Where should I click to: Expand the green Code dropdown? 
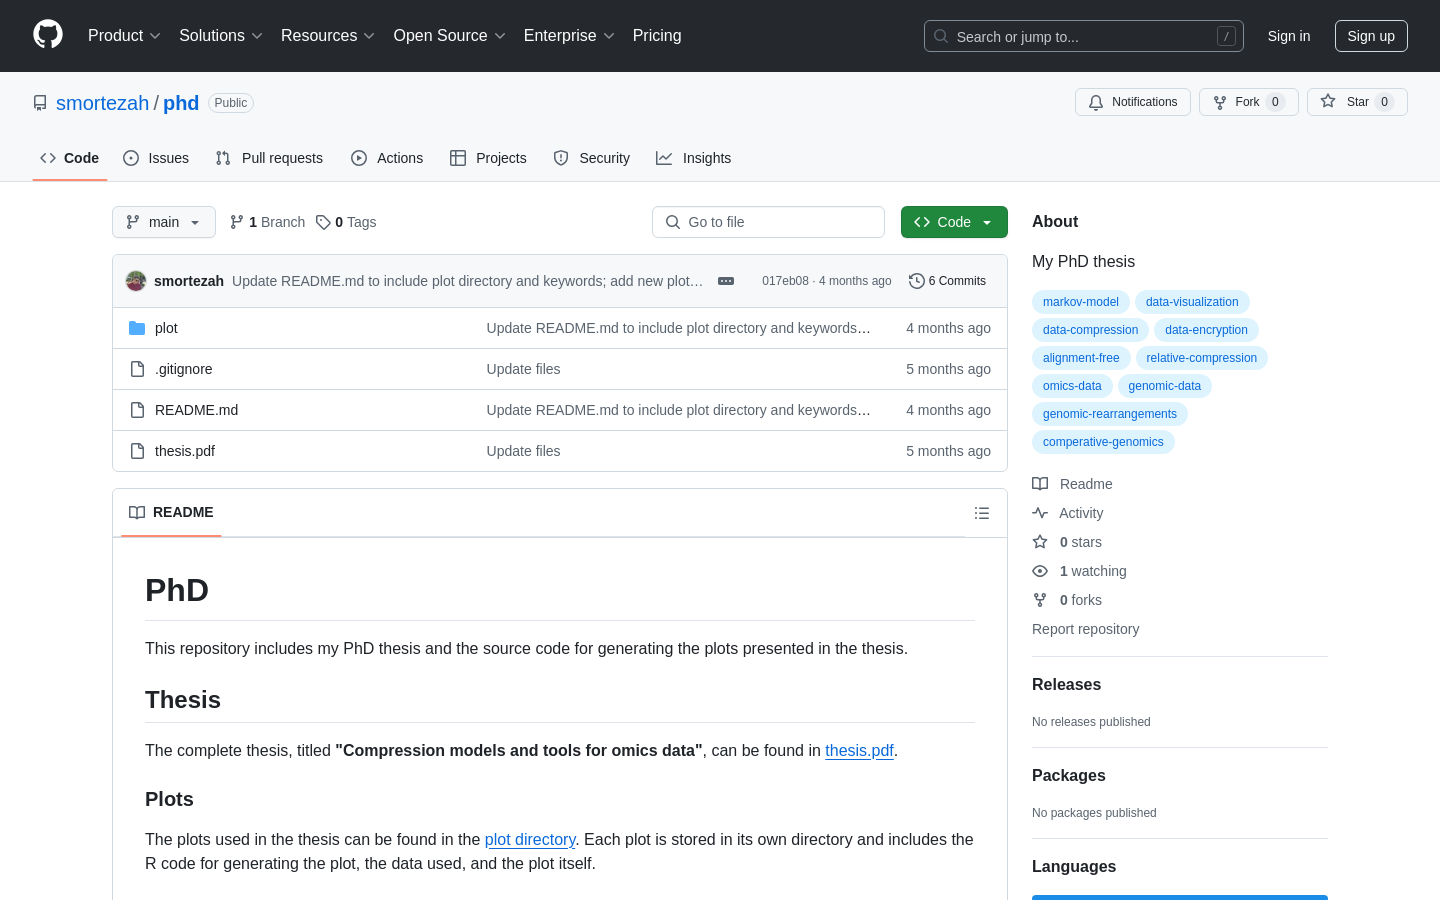click(x=954, y=222)
